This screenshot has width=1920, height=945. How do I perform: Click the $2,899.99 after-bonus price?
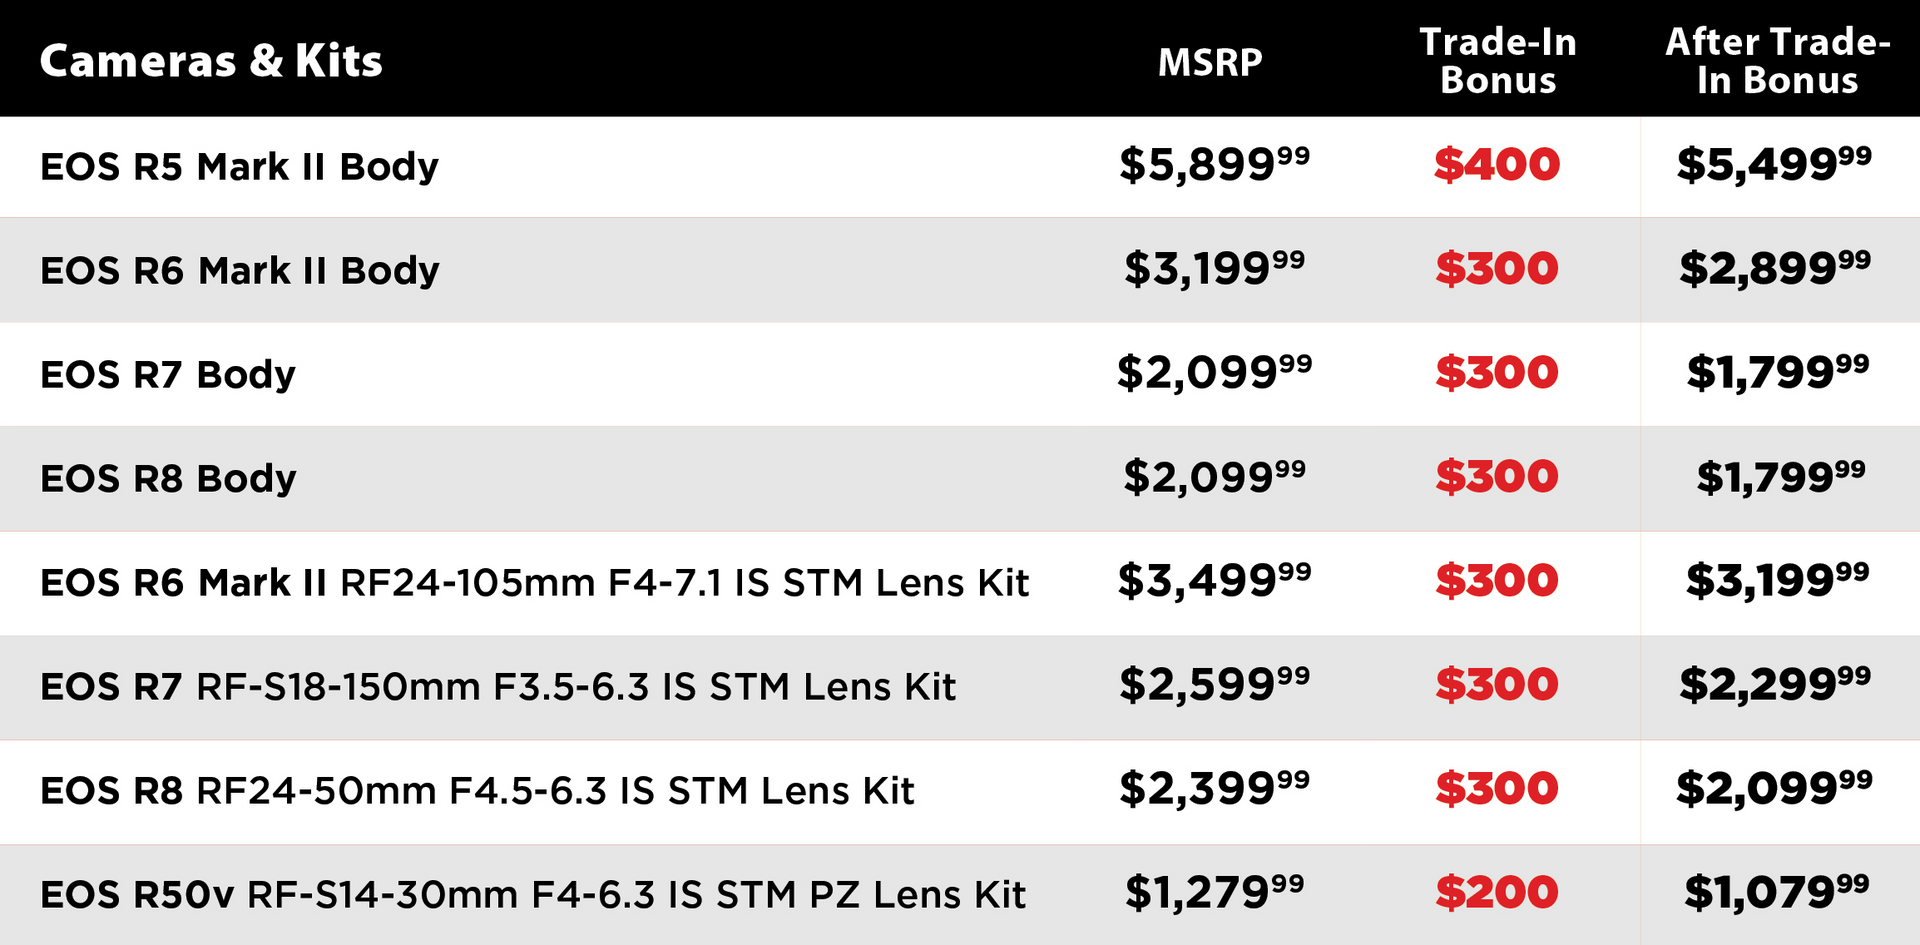pos(1775,268)
